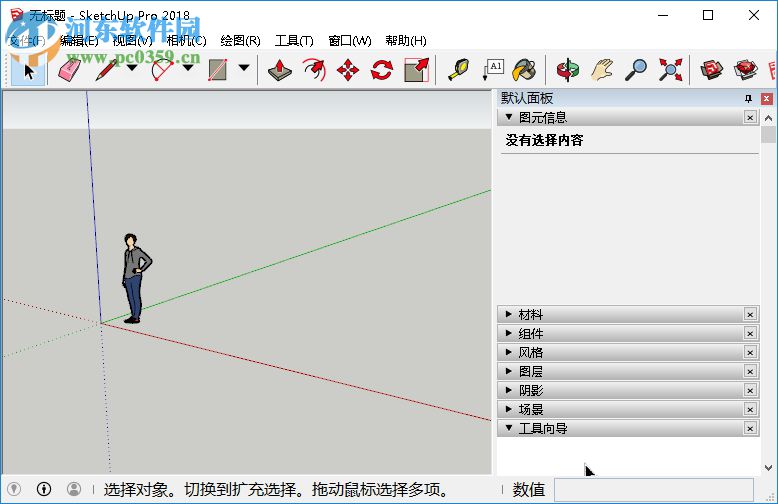Click the tray scrollbar down arrow
The width and height of the screenshot is (778, 504).
(x=768, y=467)
